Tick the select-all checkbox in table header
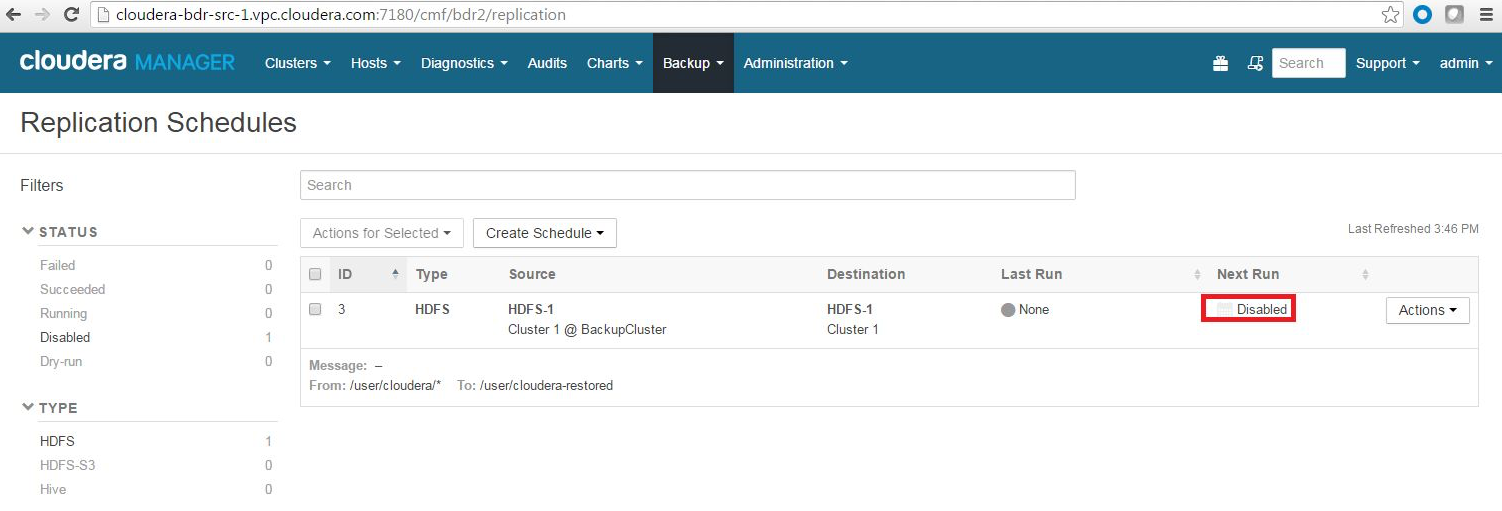Viewport: 1502px width, 511px height. click(x=315, y=274)
